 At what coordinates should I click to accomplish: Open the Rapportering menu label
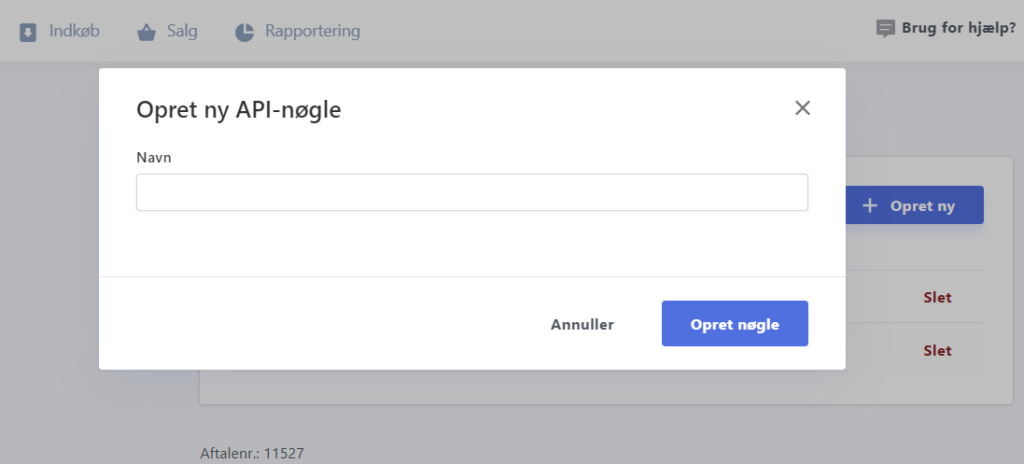(x=312, y=31)
